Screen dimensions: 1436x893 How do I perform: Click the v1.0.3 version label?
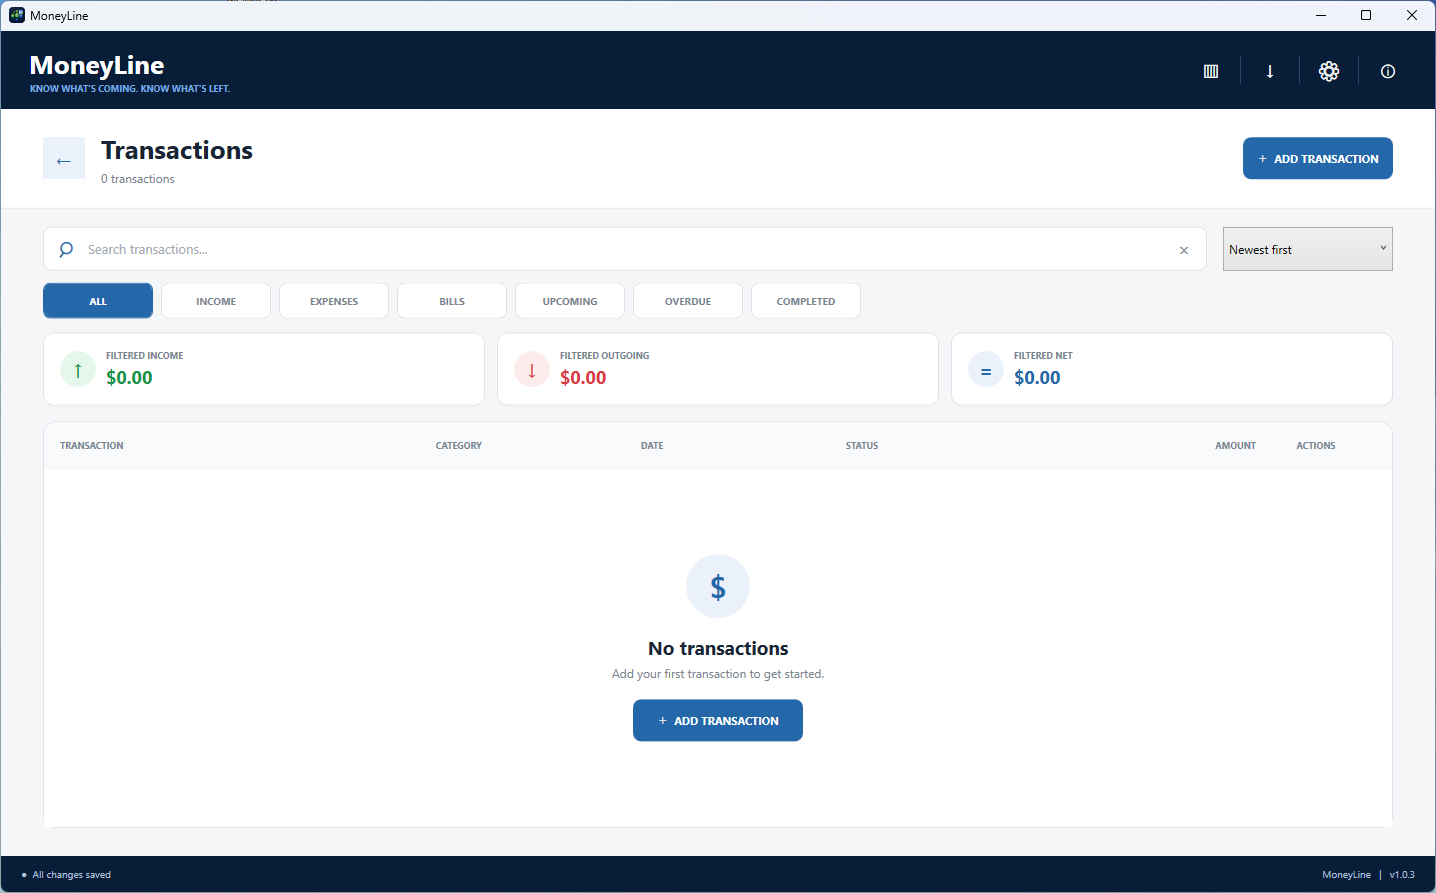click(x=1402, y=875)
